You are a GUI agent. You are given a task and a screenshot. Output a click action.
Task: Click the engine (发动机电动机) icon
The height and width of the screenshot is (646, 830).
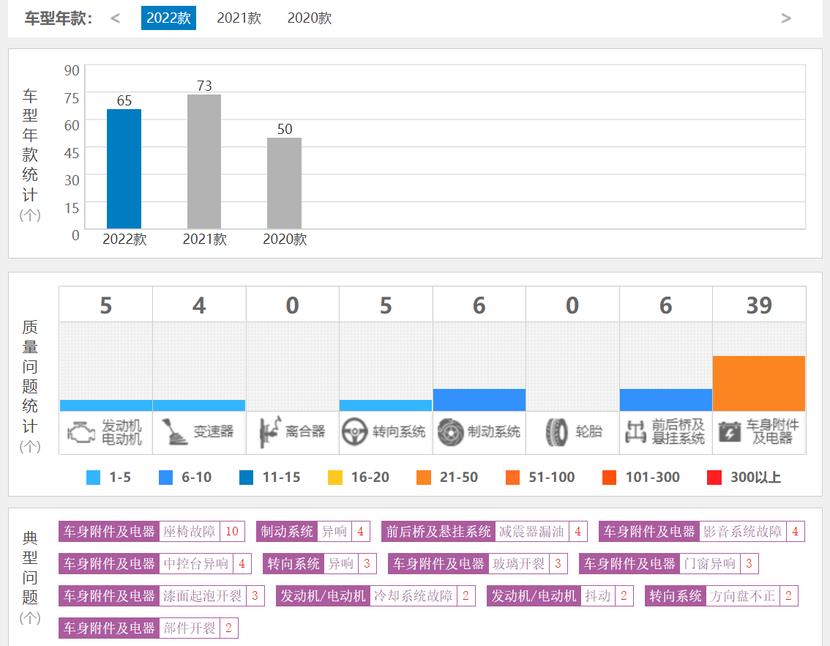pyautogui.click(x=80, y=432)
